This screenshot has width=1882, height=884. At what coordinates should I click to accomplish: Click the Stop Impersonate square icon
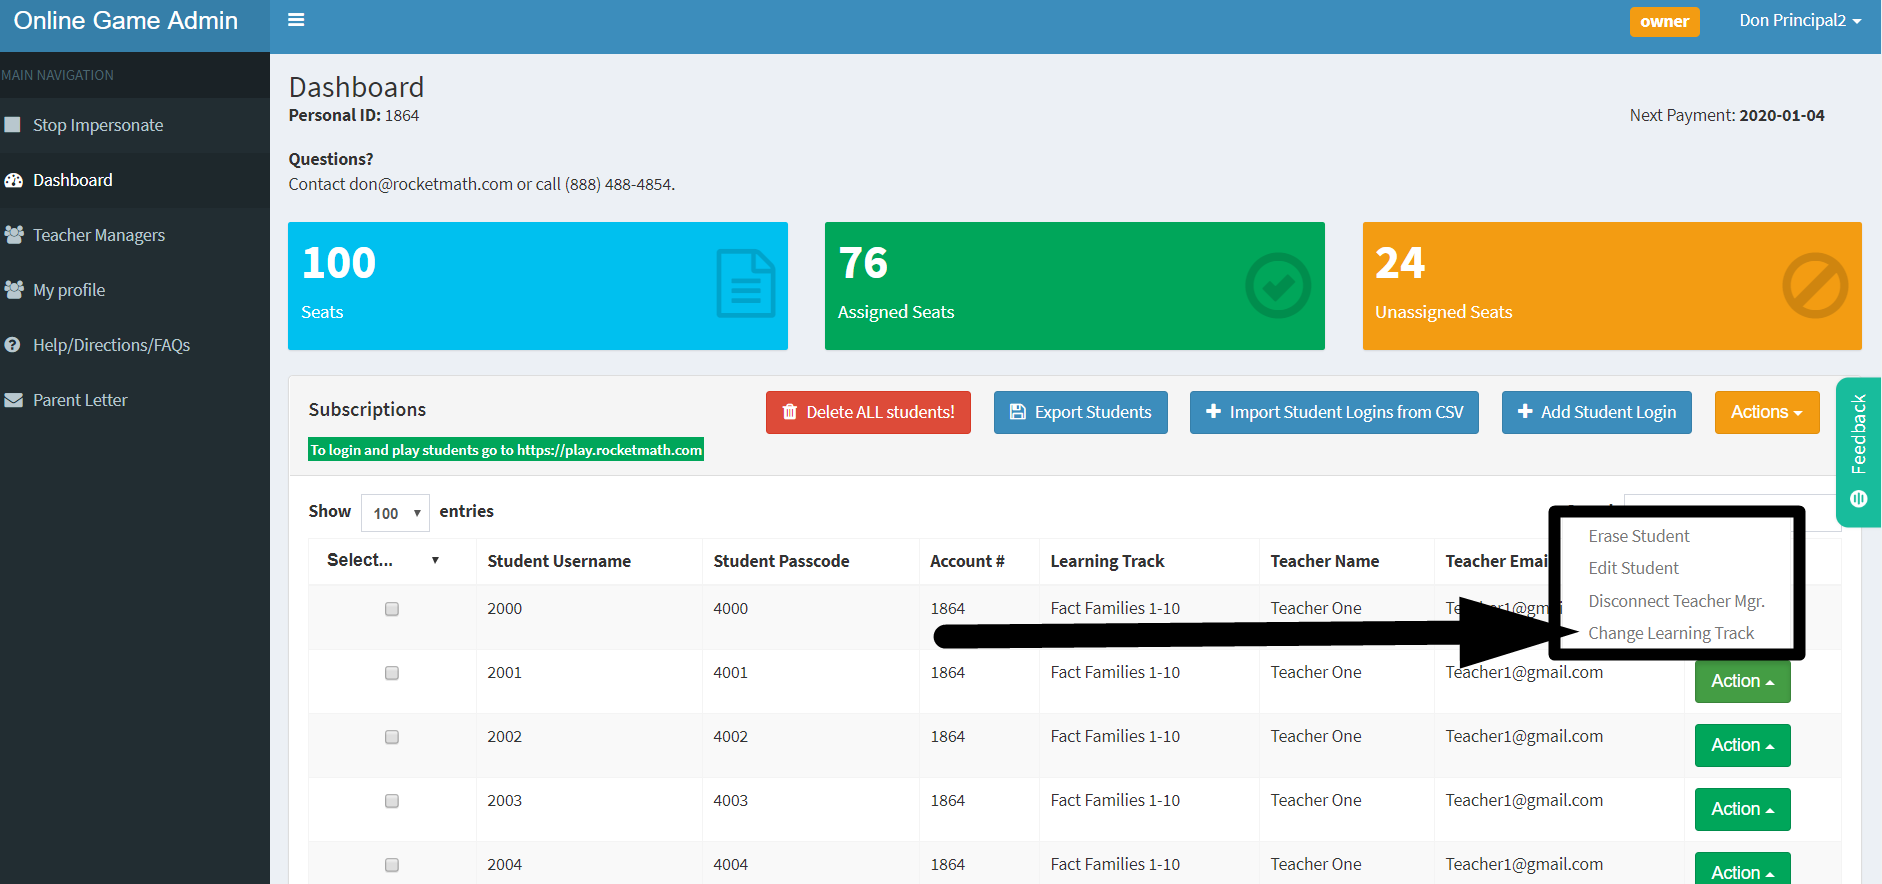(13, 125)
